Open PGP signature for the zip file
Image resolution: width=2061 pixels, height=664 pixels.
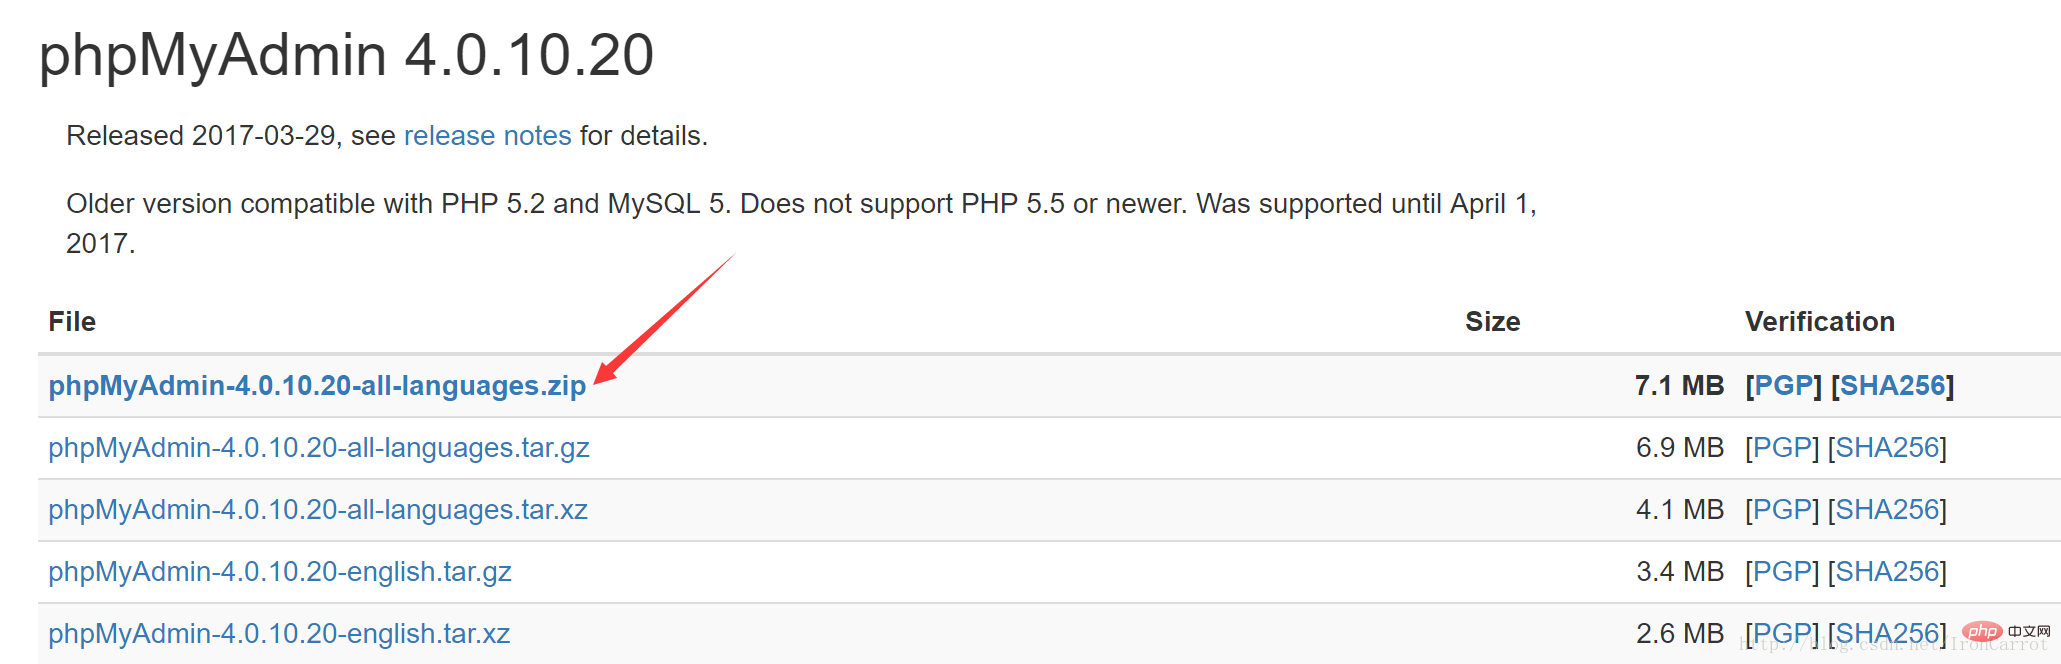click(1784, 386)
